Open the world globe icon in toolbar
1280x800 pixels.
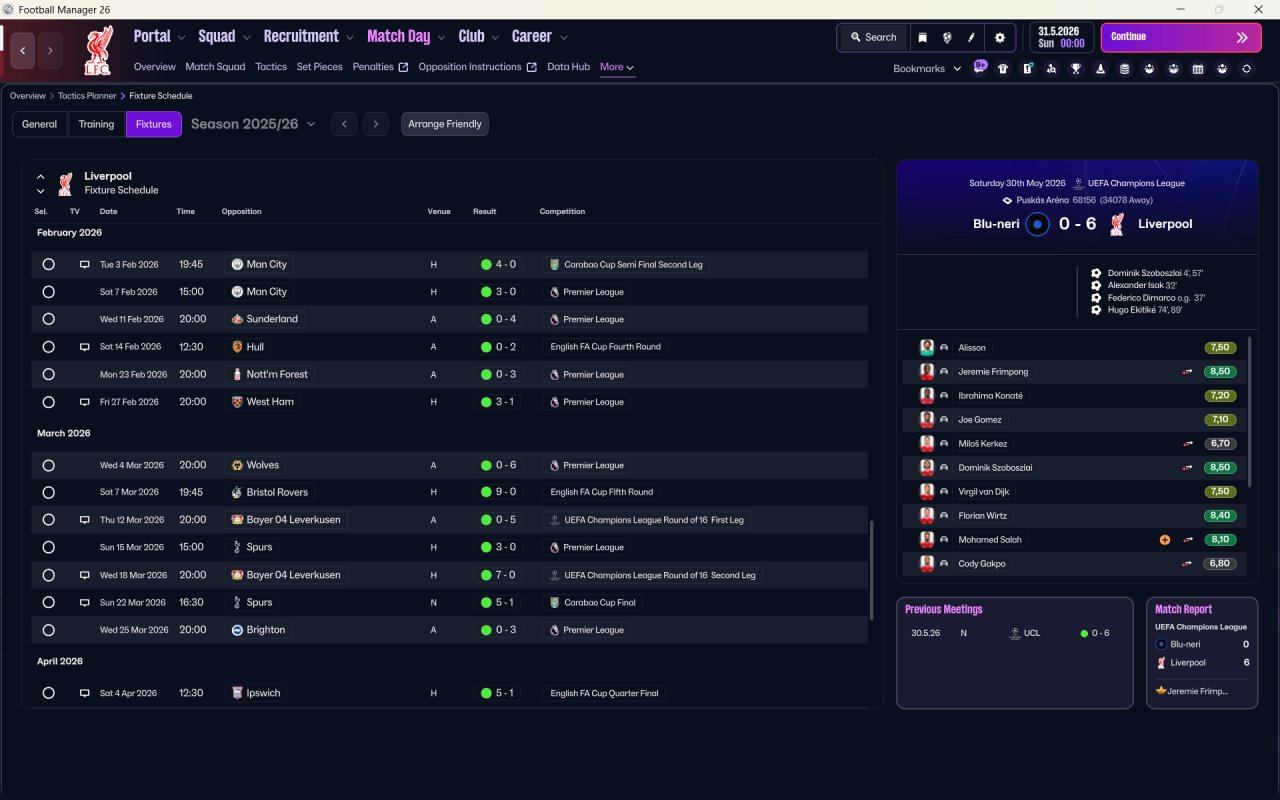point(947,37)
